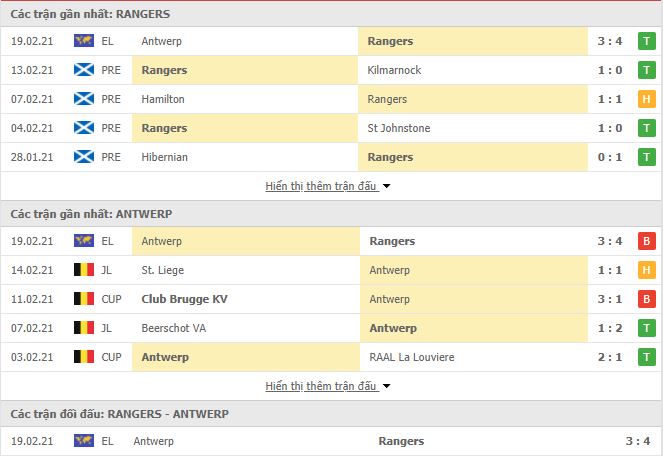Open St Johnstone team name
Viewport: 663px width, 456px height.
click(399, 128)
